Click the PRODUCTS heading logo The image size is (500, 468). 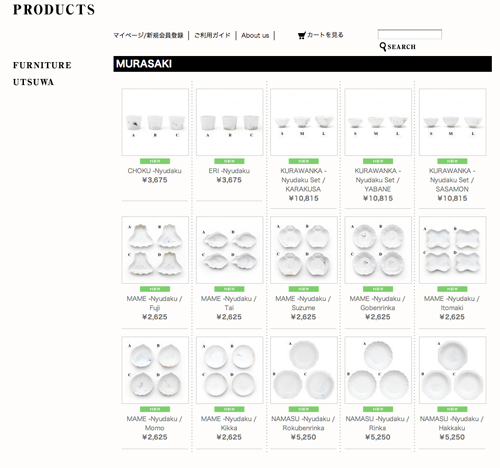(54, 10)
